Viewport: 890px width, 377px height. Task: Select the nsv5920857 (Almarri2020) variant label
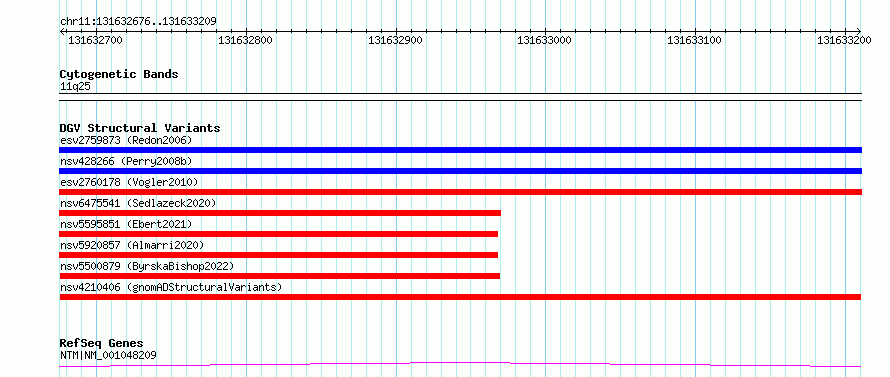(132, 245)
